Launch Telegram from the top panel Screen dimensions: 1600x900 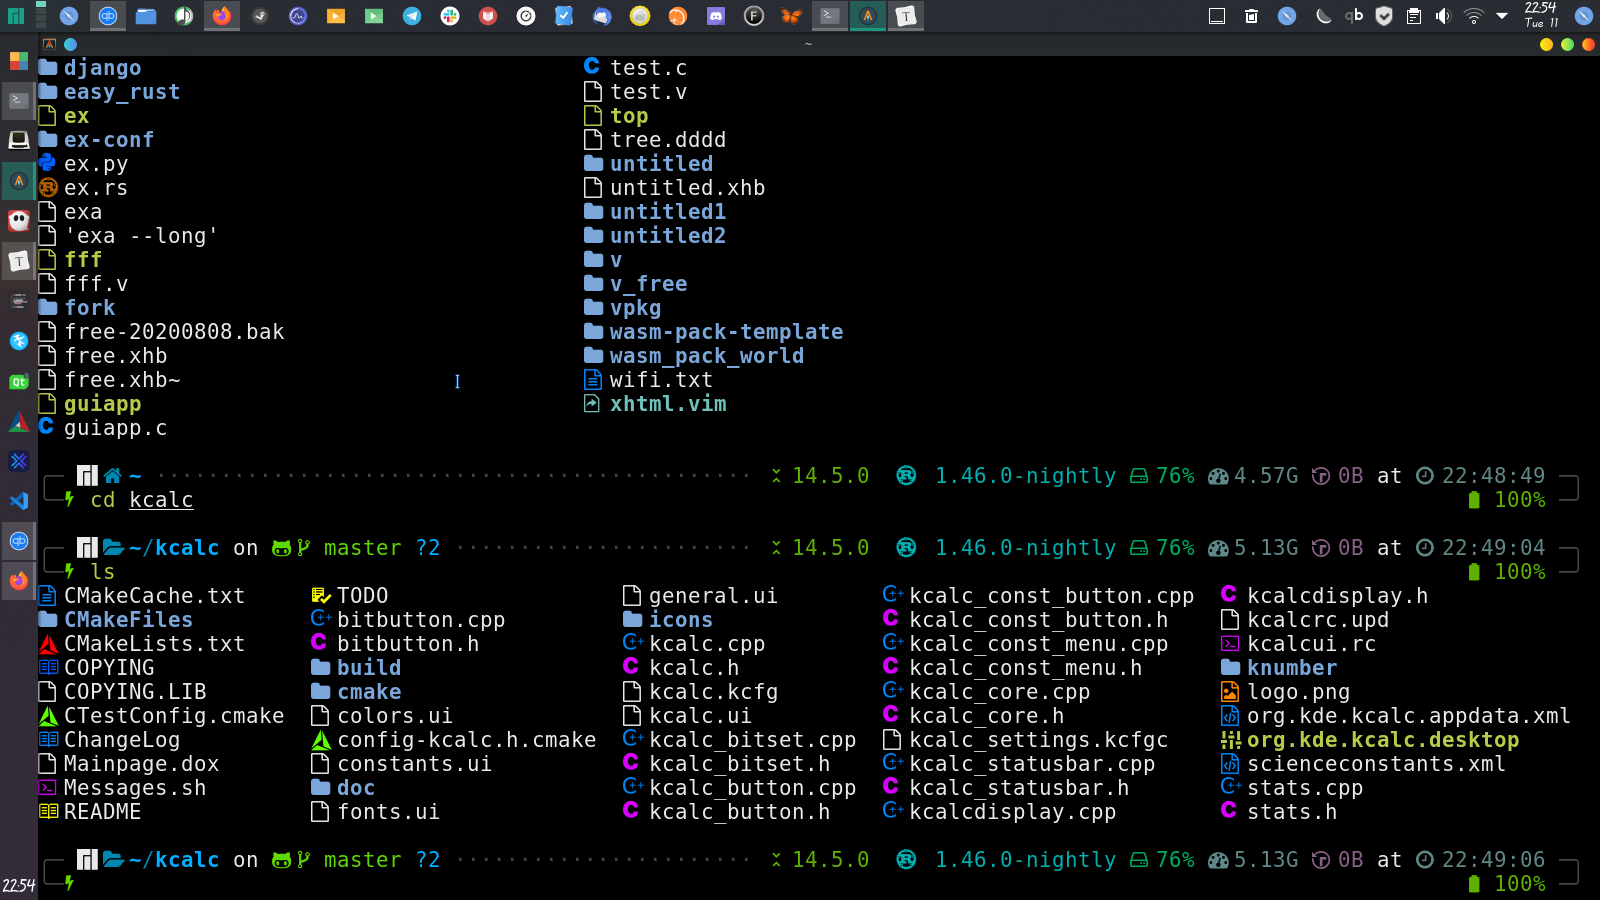[412, 16]
